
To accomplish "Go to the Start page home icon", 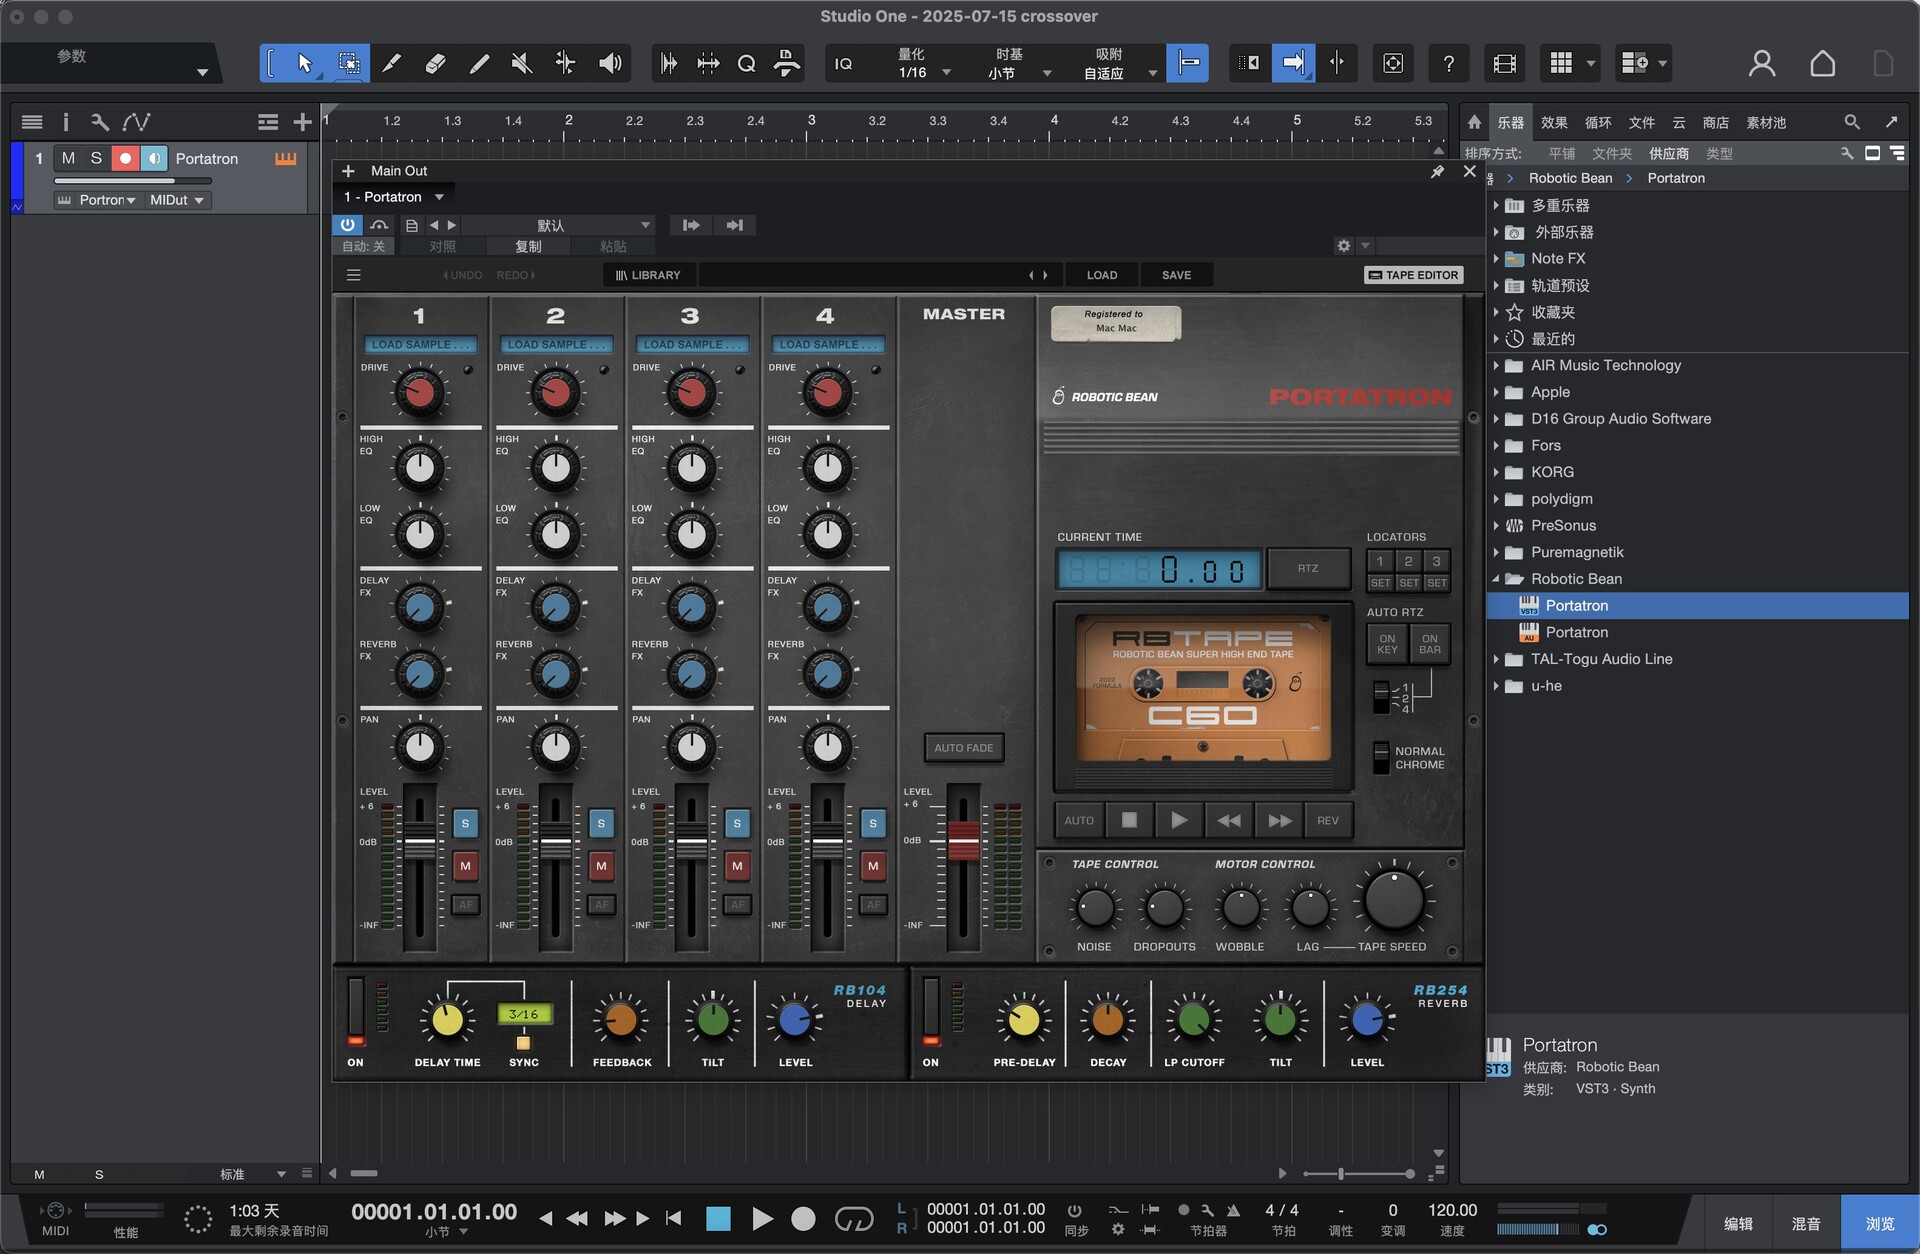I will 1823,64.
